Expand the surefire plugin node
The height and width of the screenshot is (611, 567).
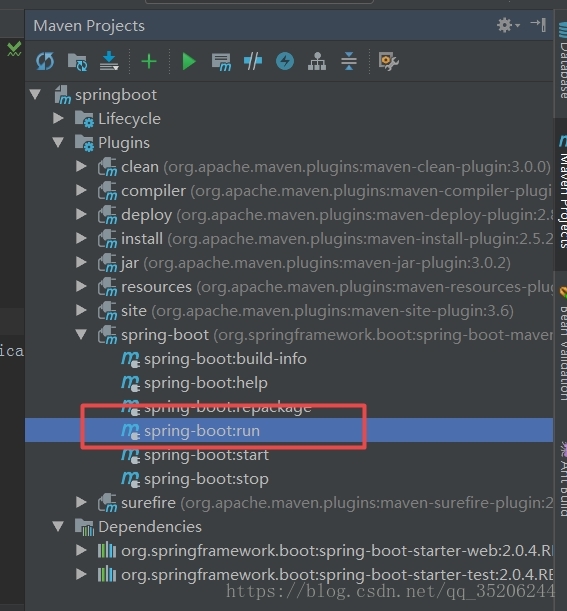pos(81,502)
